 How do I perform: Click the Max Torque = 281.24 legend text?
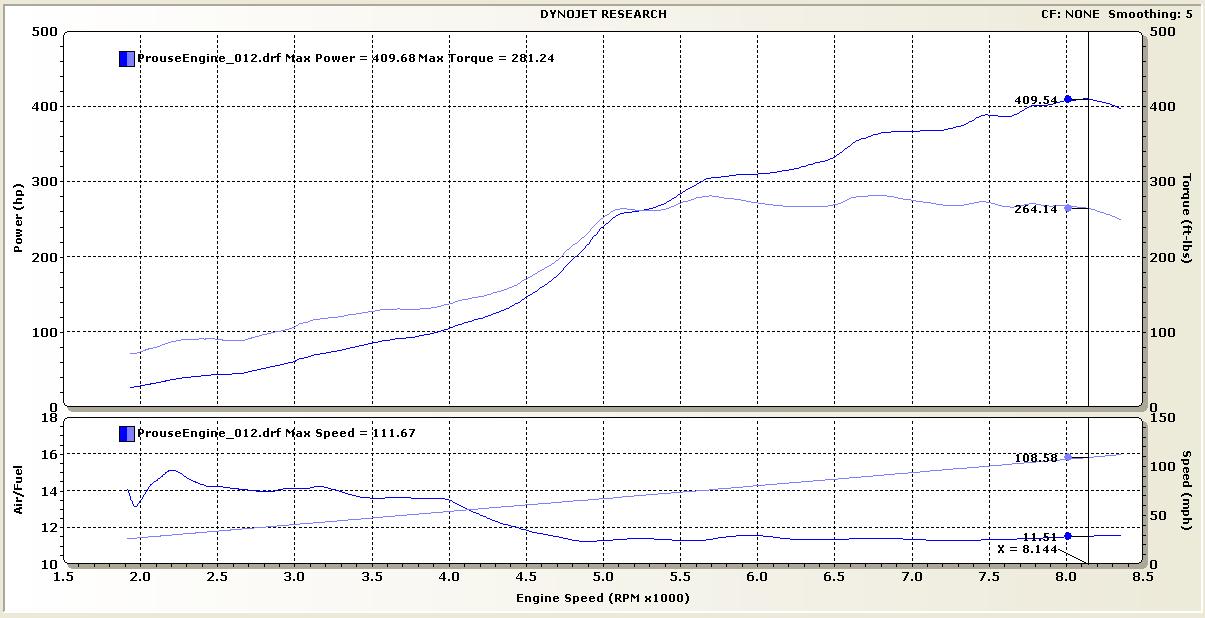point(486,58)
